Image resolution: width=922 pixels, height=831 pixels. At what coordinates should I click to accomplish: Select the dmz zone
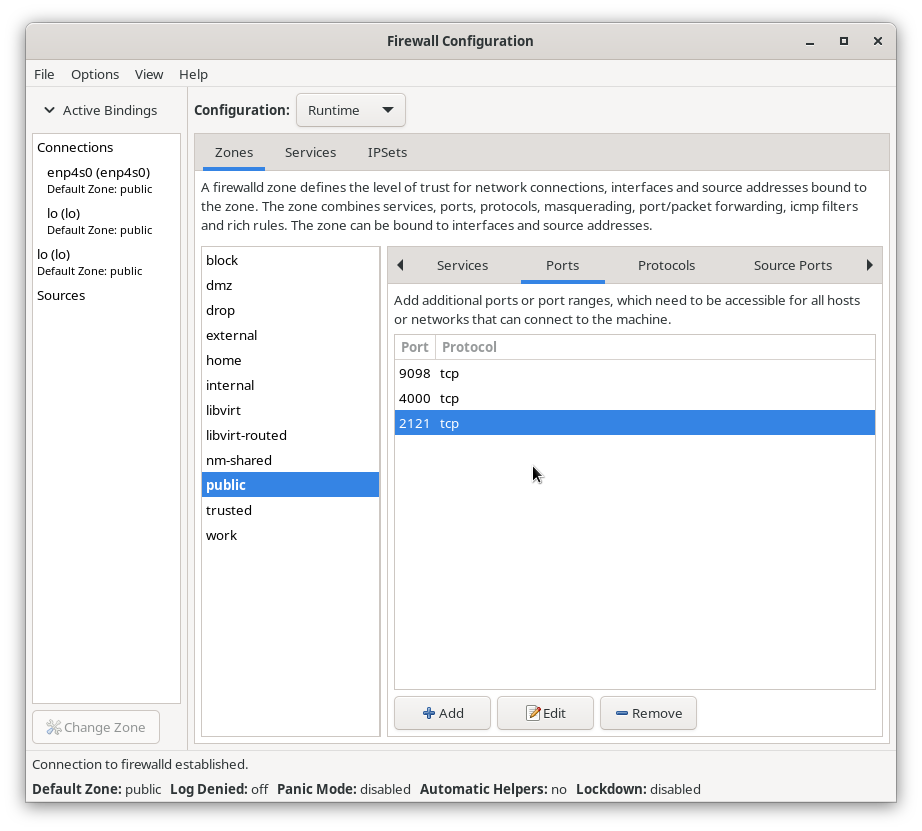[290, 285]
